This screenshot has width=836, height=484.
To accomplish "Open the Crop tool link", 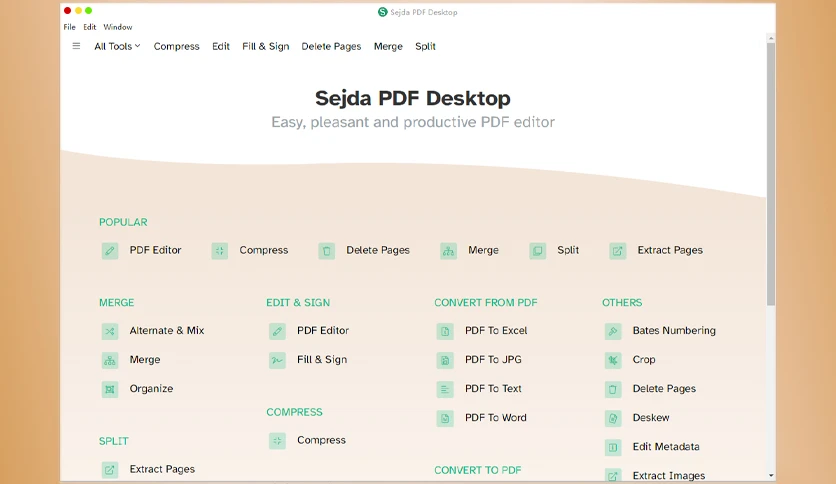I will (644, 359).
